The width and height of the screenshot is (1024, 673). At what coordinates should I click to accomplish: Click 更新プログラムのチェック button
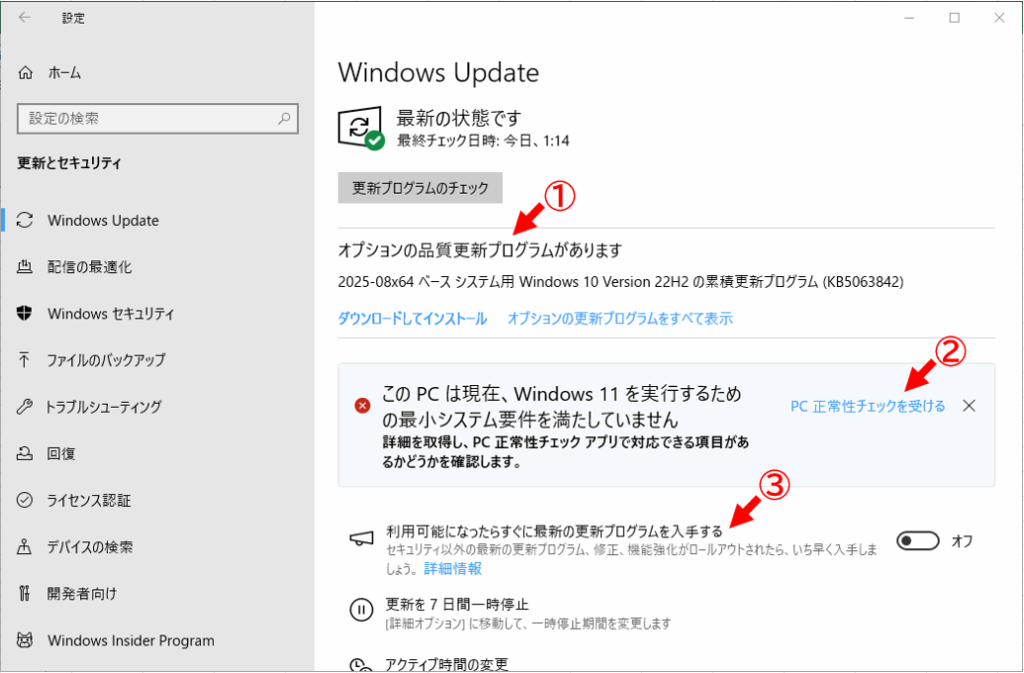click(x=420, y=188)
